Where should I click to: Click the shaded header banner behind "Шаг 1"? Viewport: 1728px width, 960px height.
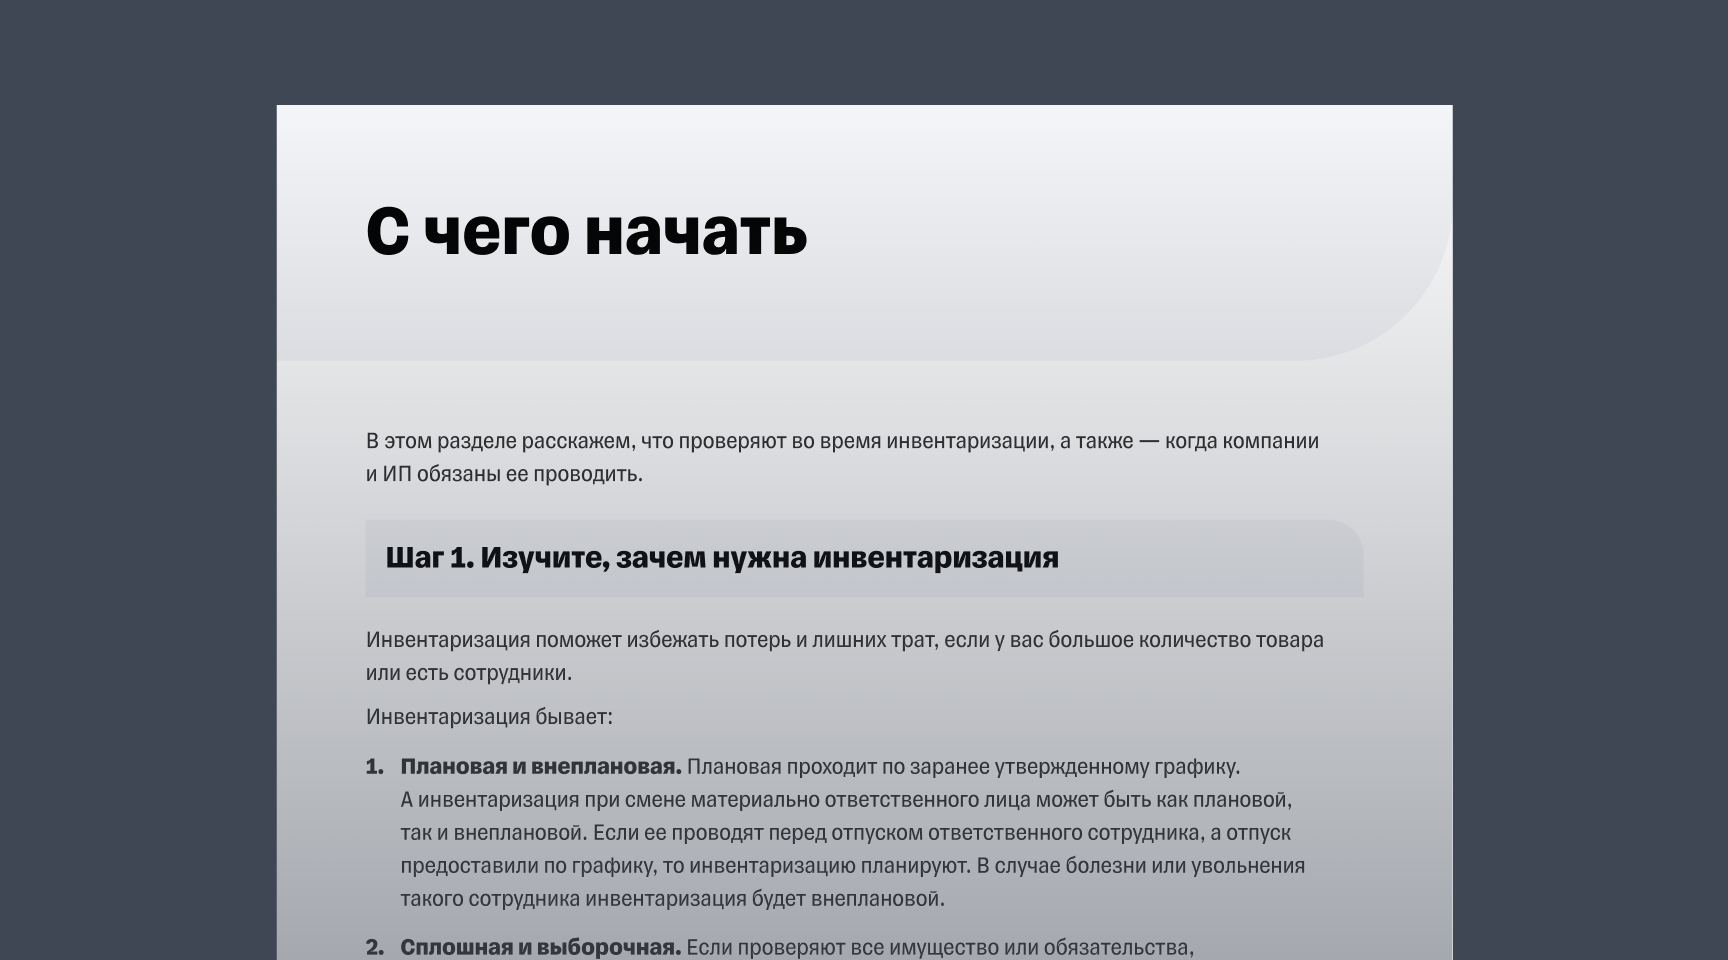click(x=1200, y=557)
